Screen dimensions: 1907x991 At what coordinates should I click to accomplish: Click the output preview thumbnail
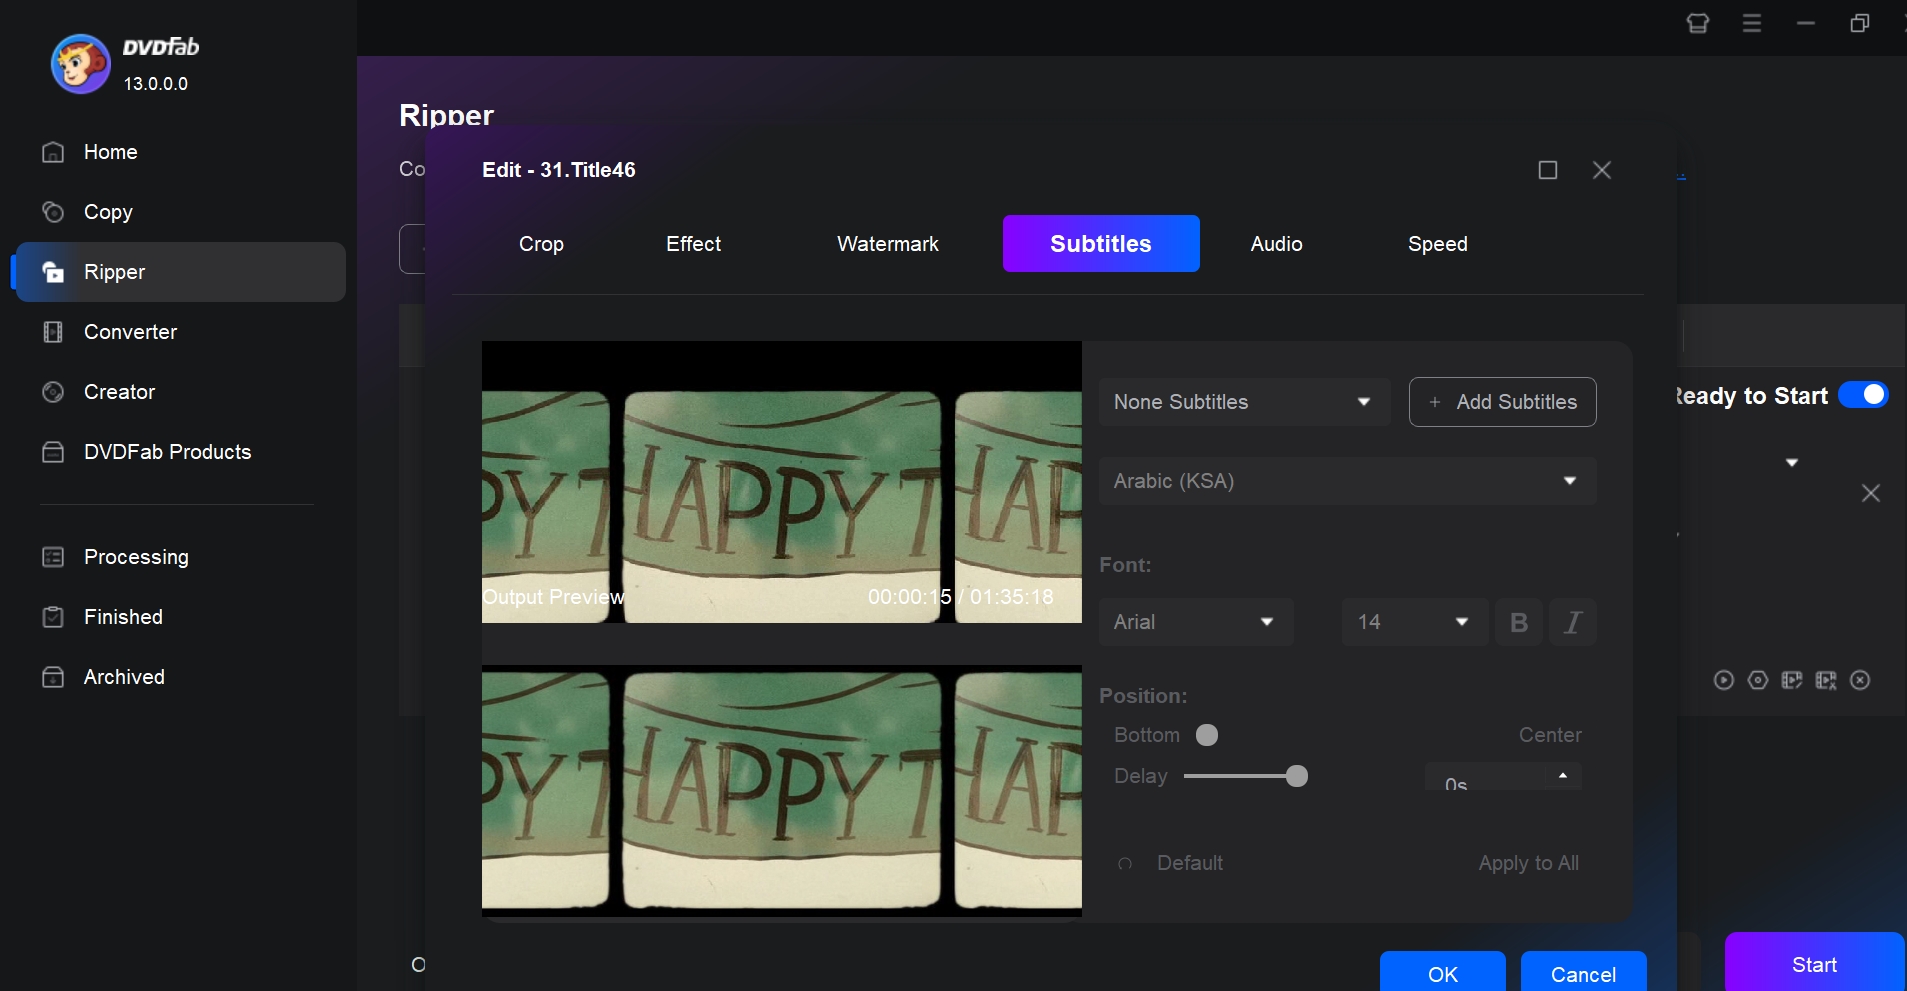pos(781,483)
